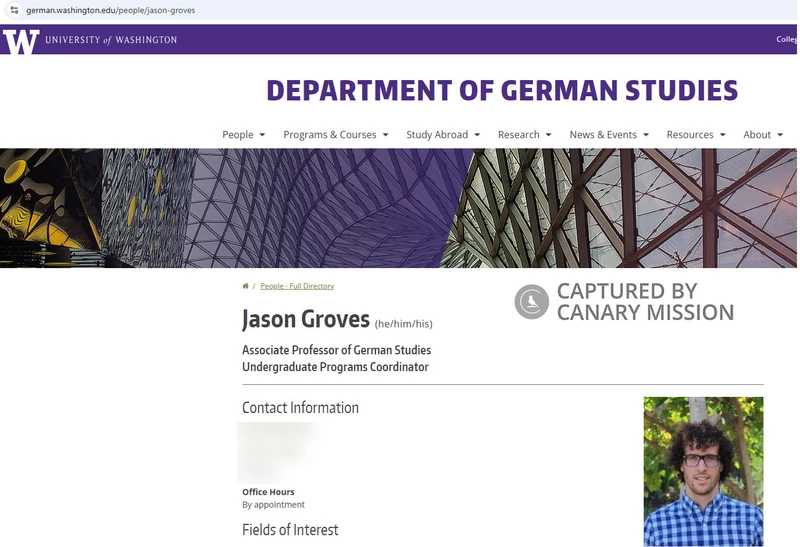800x547 pixels.
Task: Click the Captured by Canary Mission text
Action: click(x=645, y=302)
